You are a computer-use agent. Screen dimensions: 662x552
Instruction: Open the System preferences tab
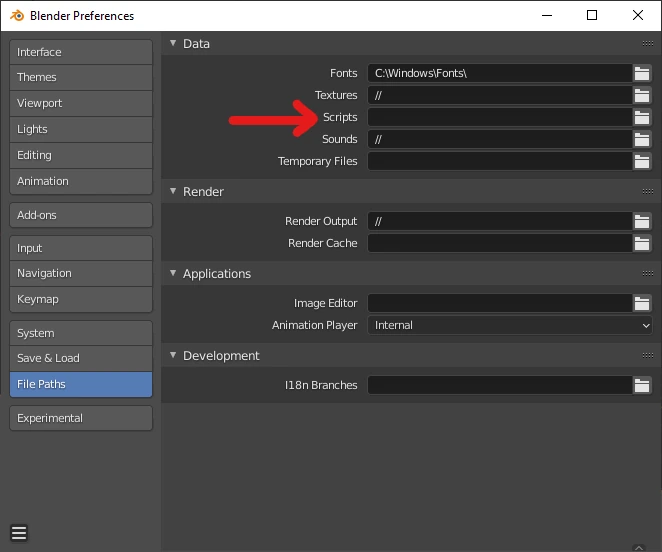81,333
